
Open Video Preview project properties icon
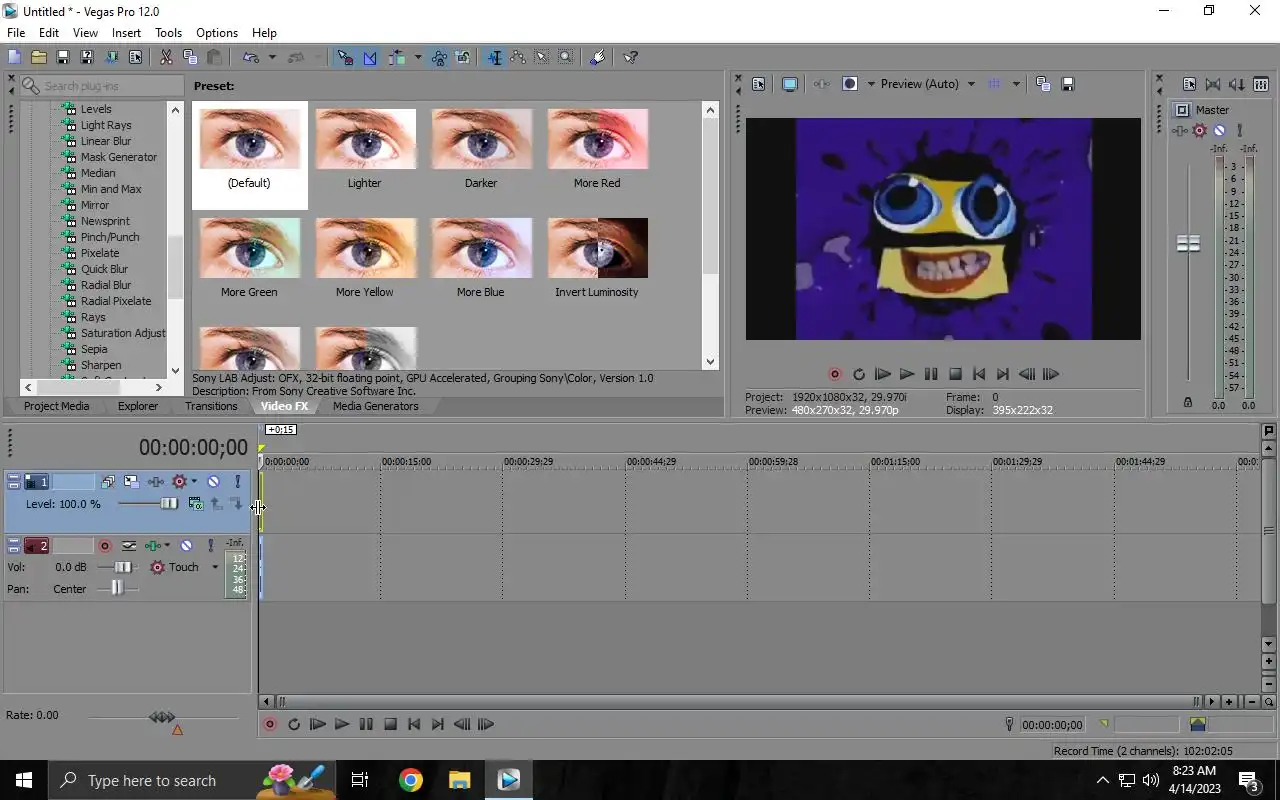pos(758,84)
